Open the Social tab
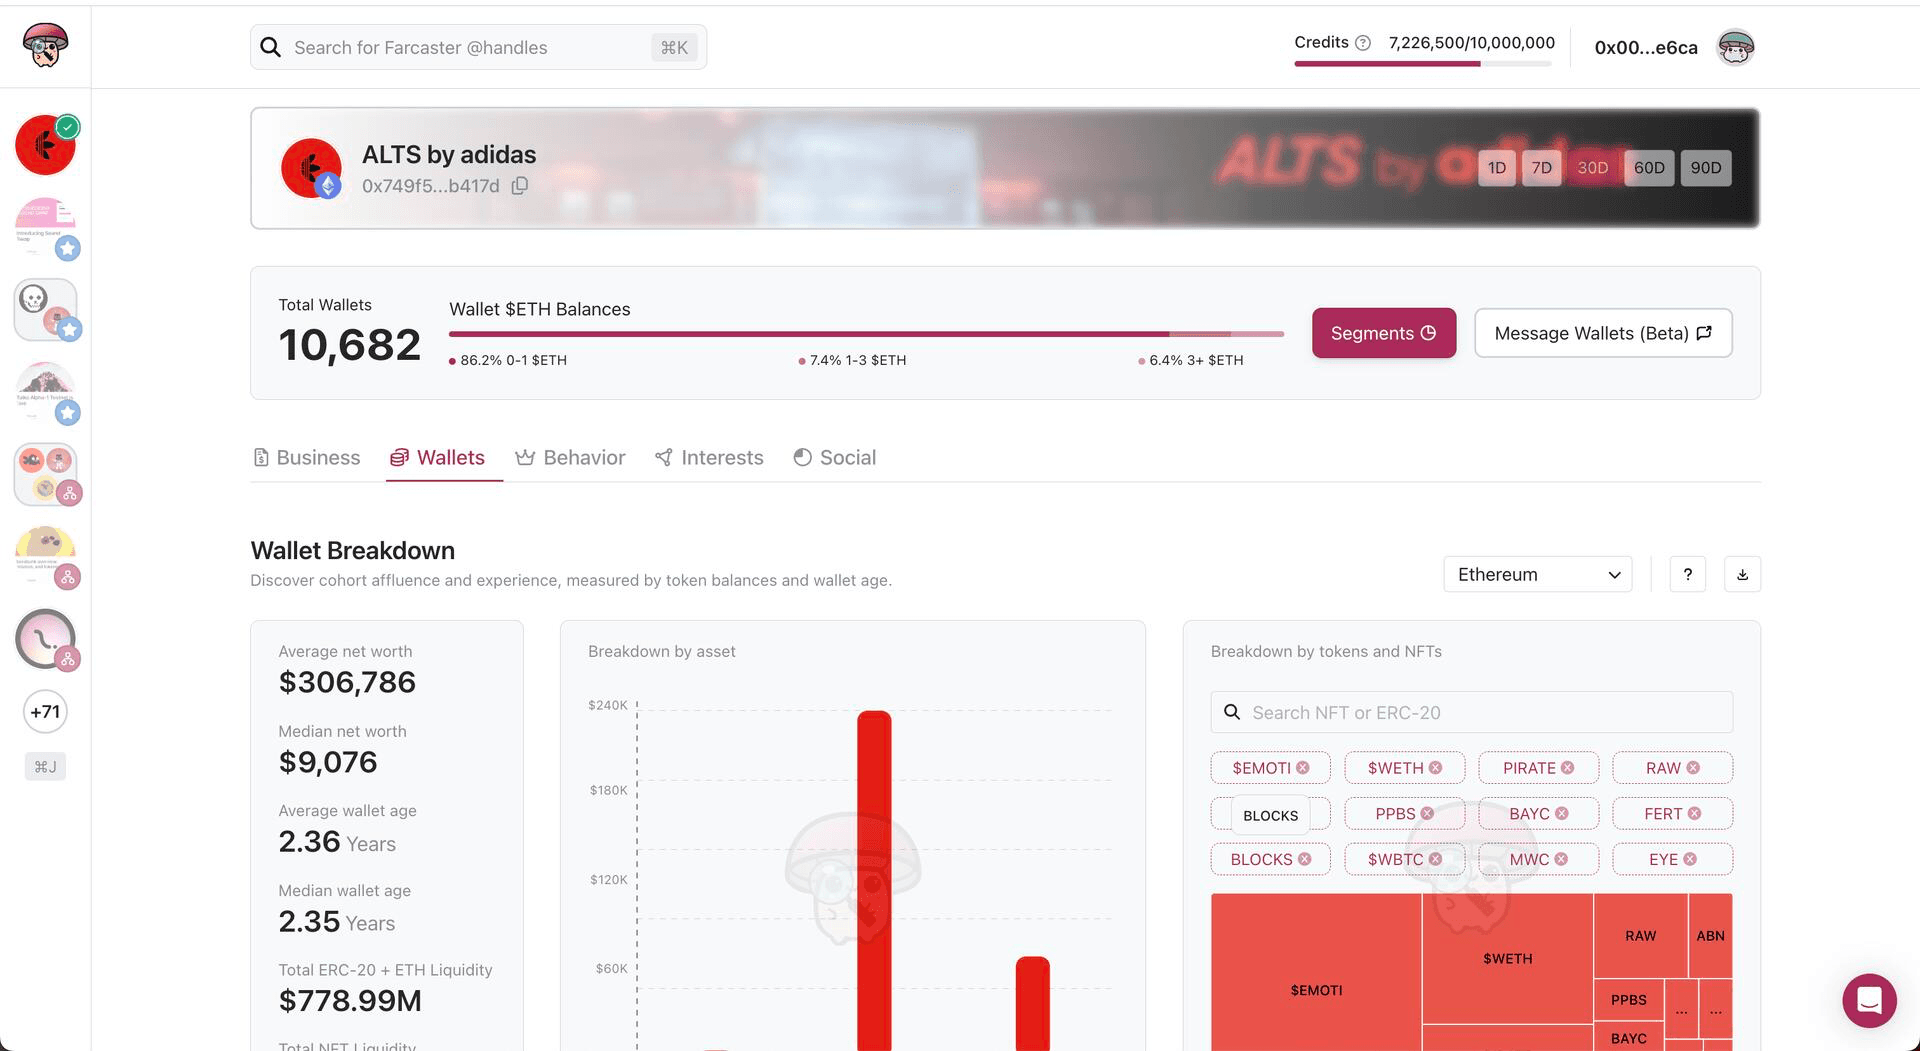This screenshot has width=1920, height=1051. point(835,457)
